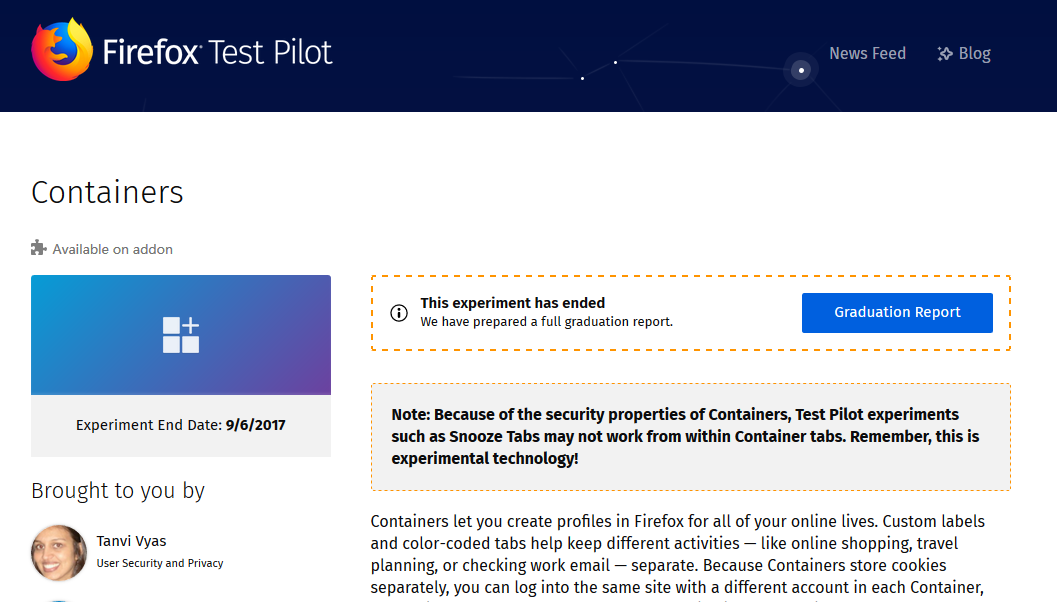Click the sparkle icon beside Blog
1057x602 pixels.
[x=945, y=54]
